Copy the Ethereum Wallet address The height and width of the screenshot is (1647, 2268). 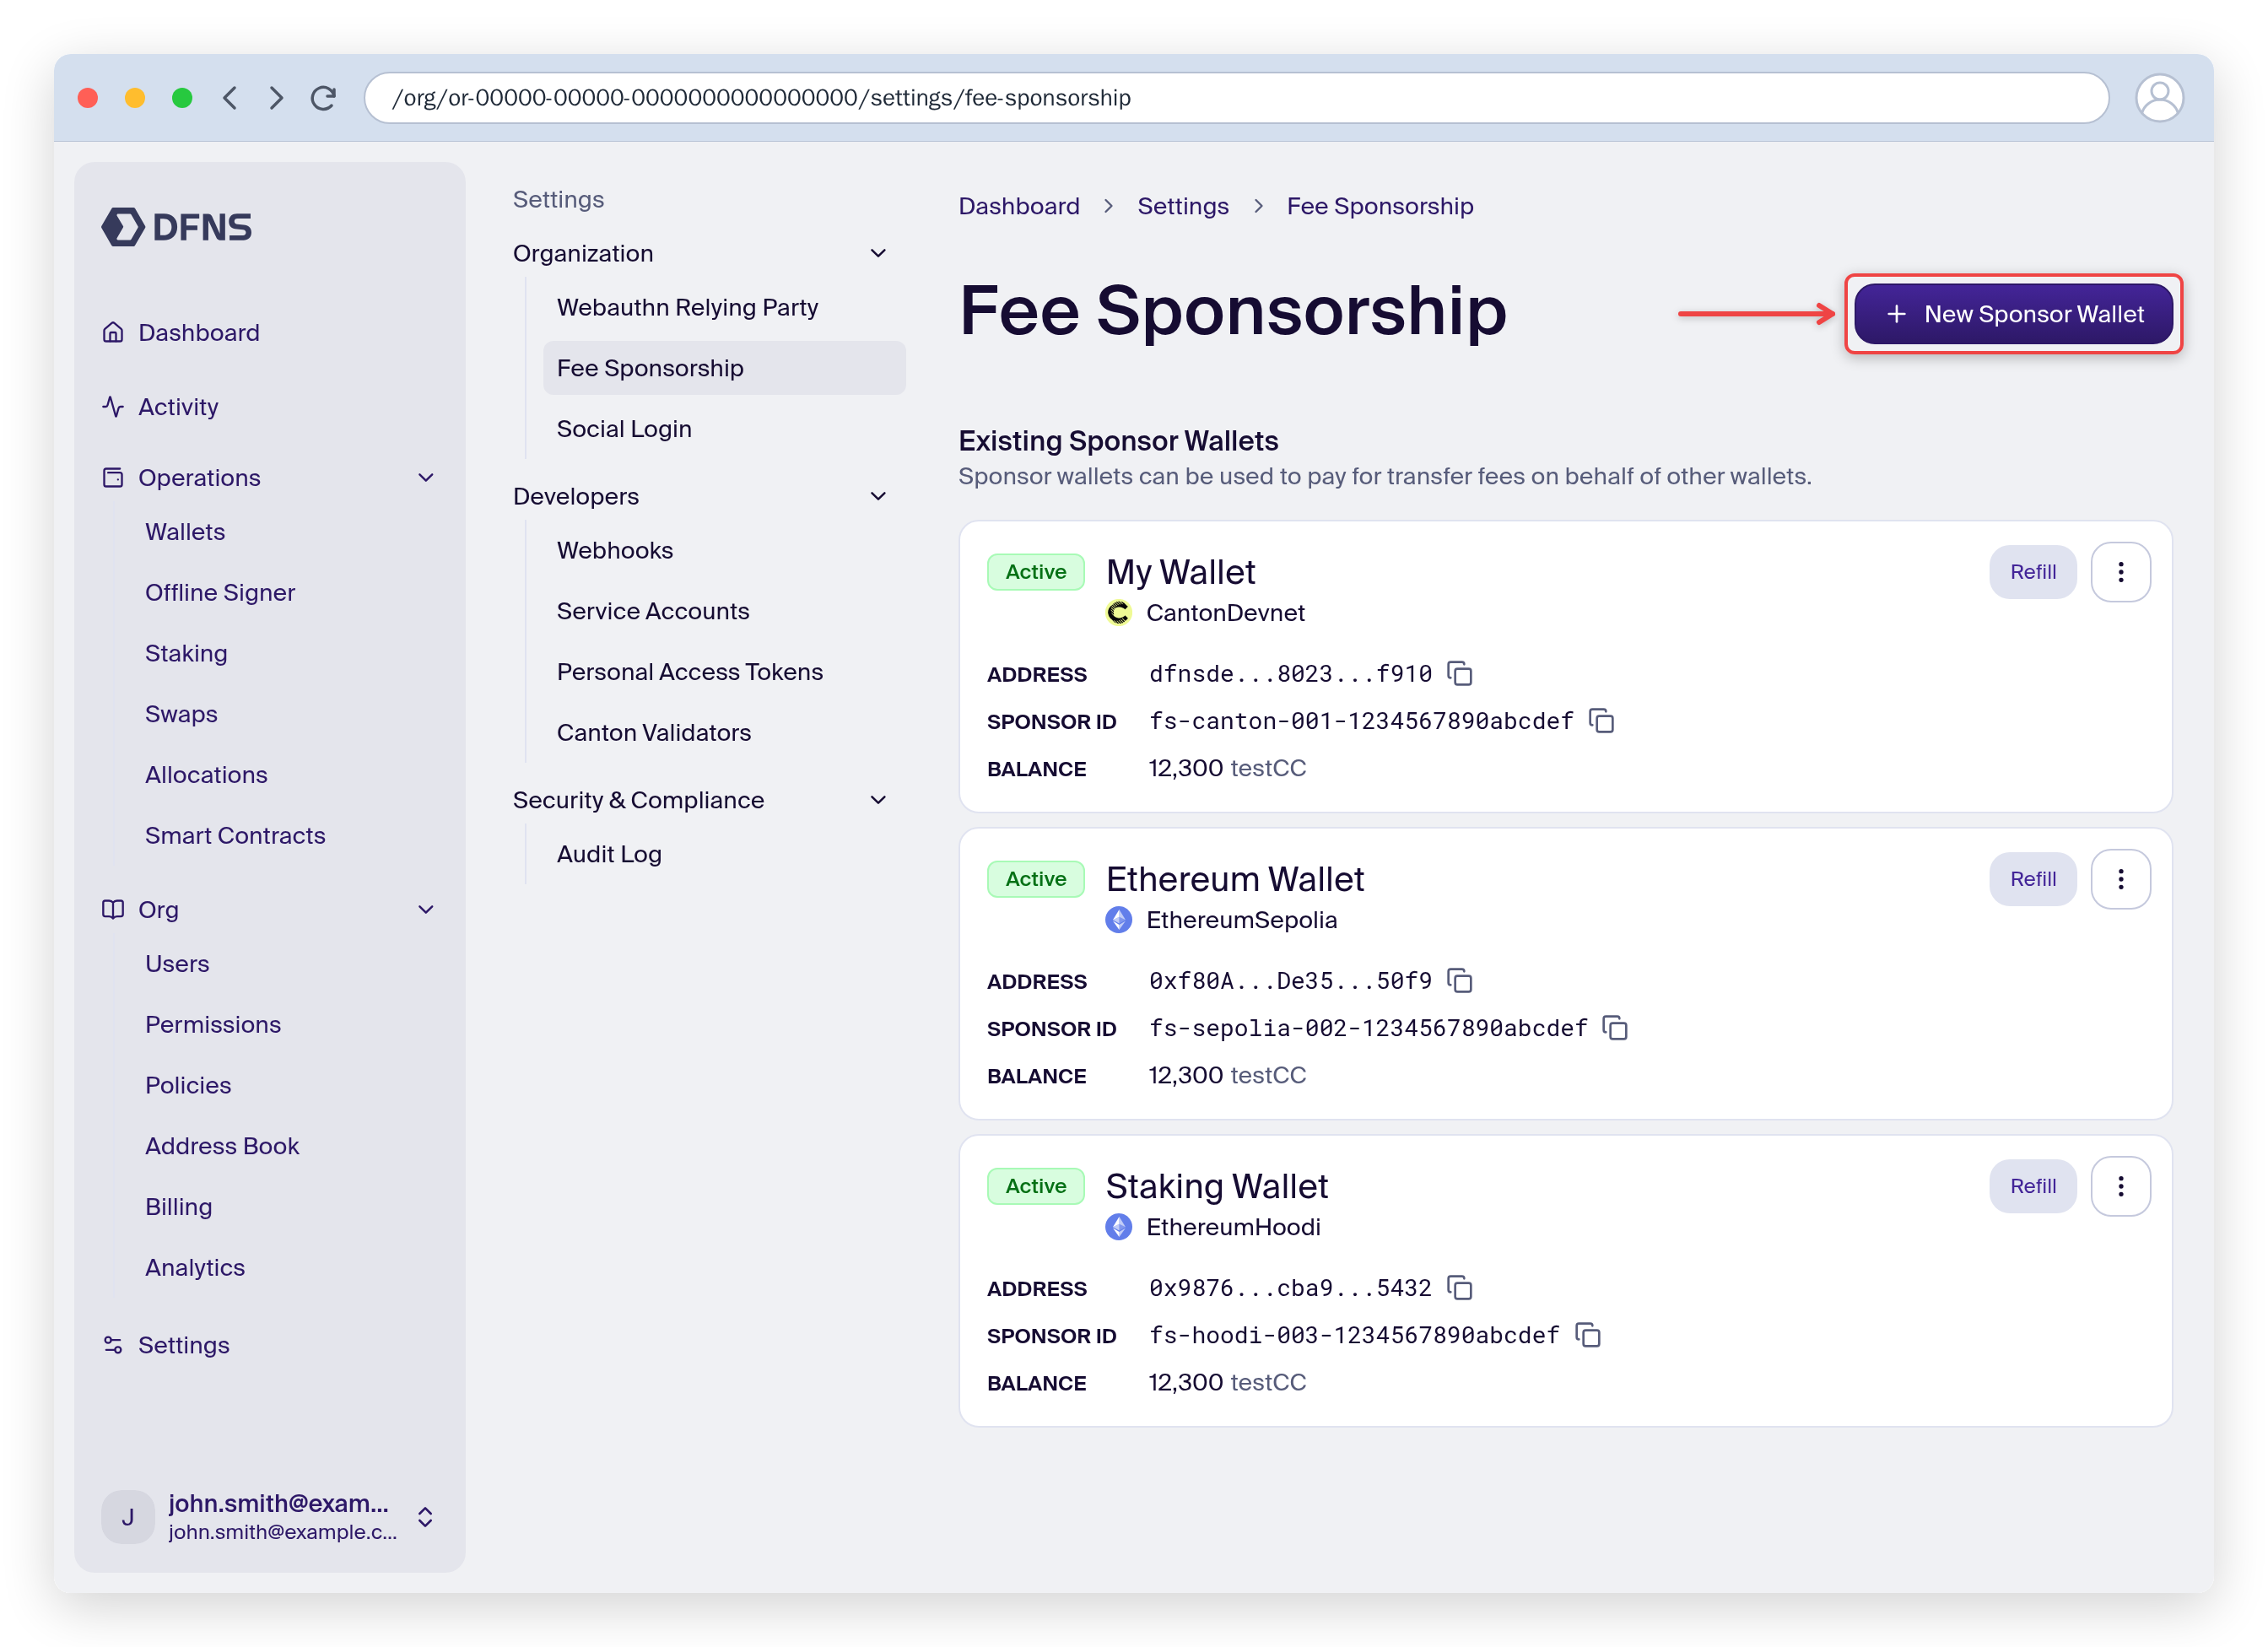pyautogui.click(x=1460, y=980)
